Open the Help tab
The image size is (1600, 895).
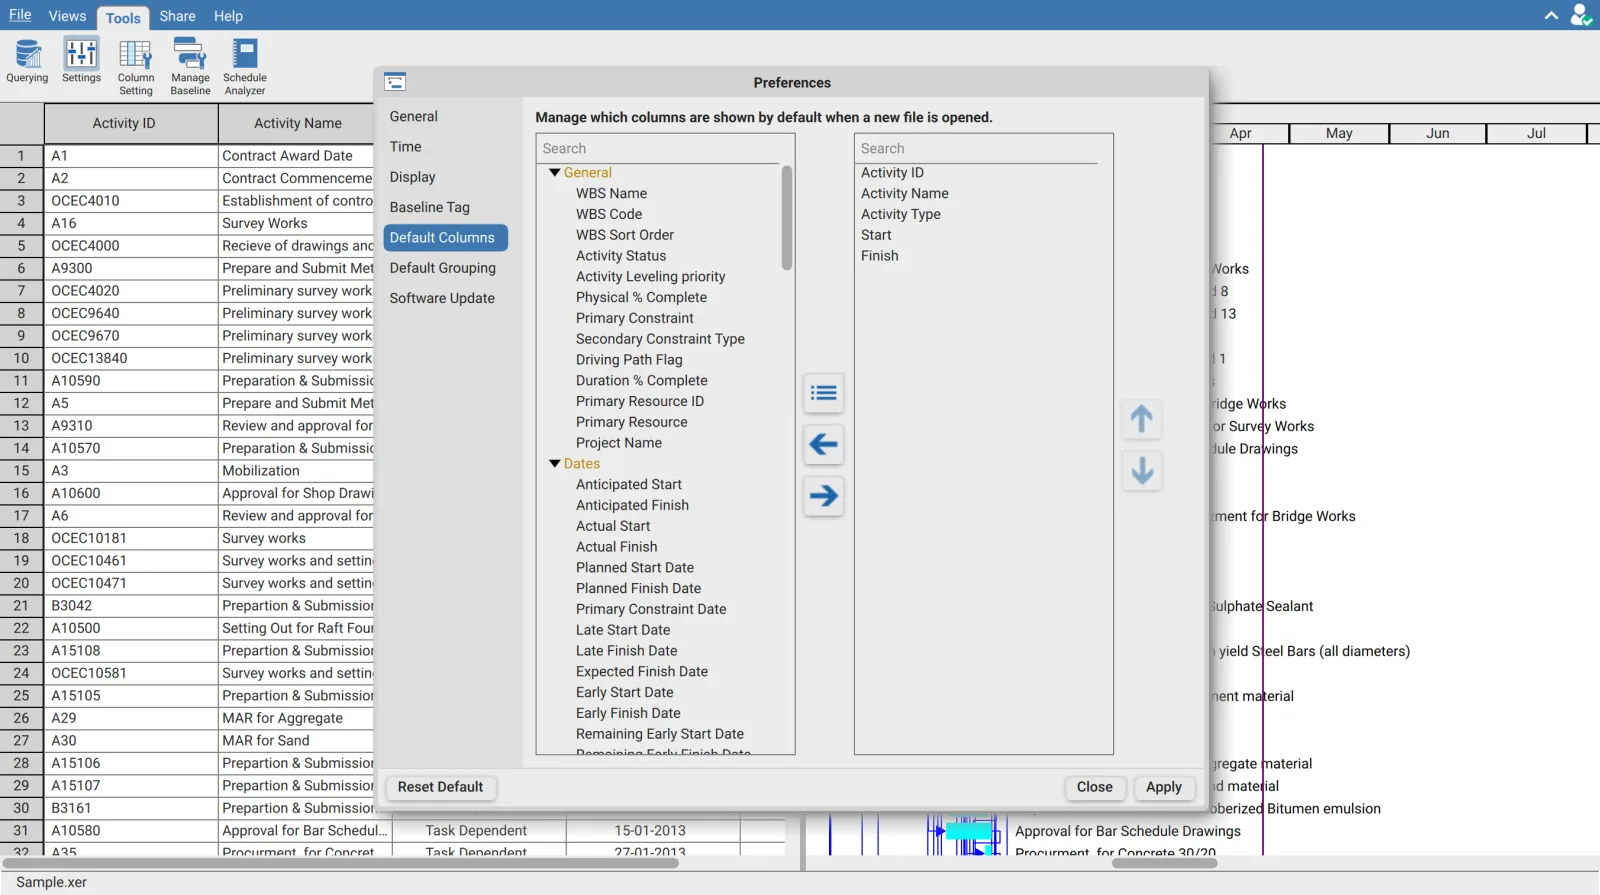228,16
